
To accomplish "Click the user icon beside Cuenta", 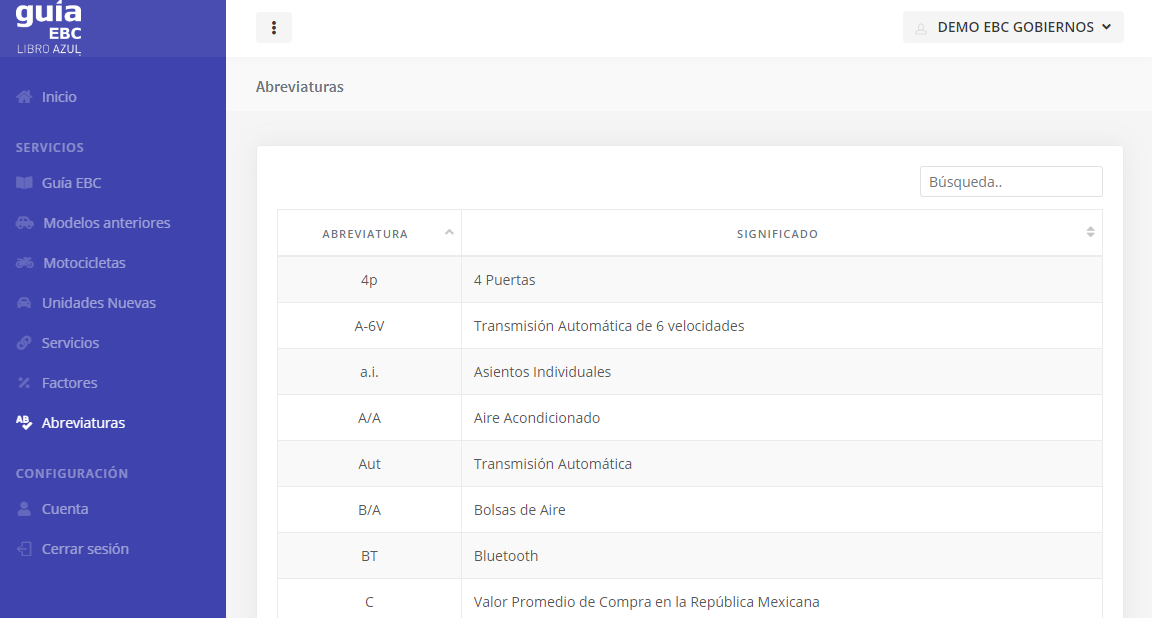I will point(25,509).
